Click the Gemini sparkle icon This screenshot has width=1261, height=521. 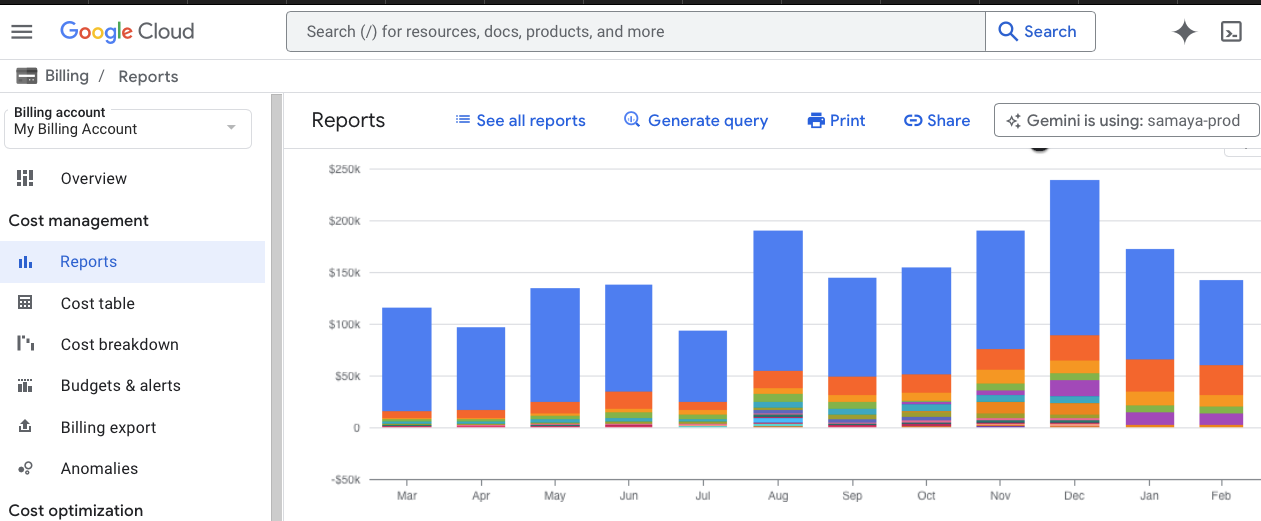[x=1184, y=32]
